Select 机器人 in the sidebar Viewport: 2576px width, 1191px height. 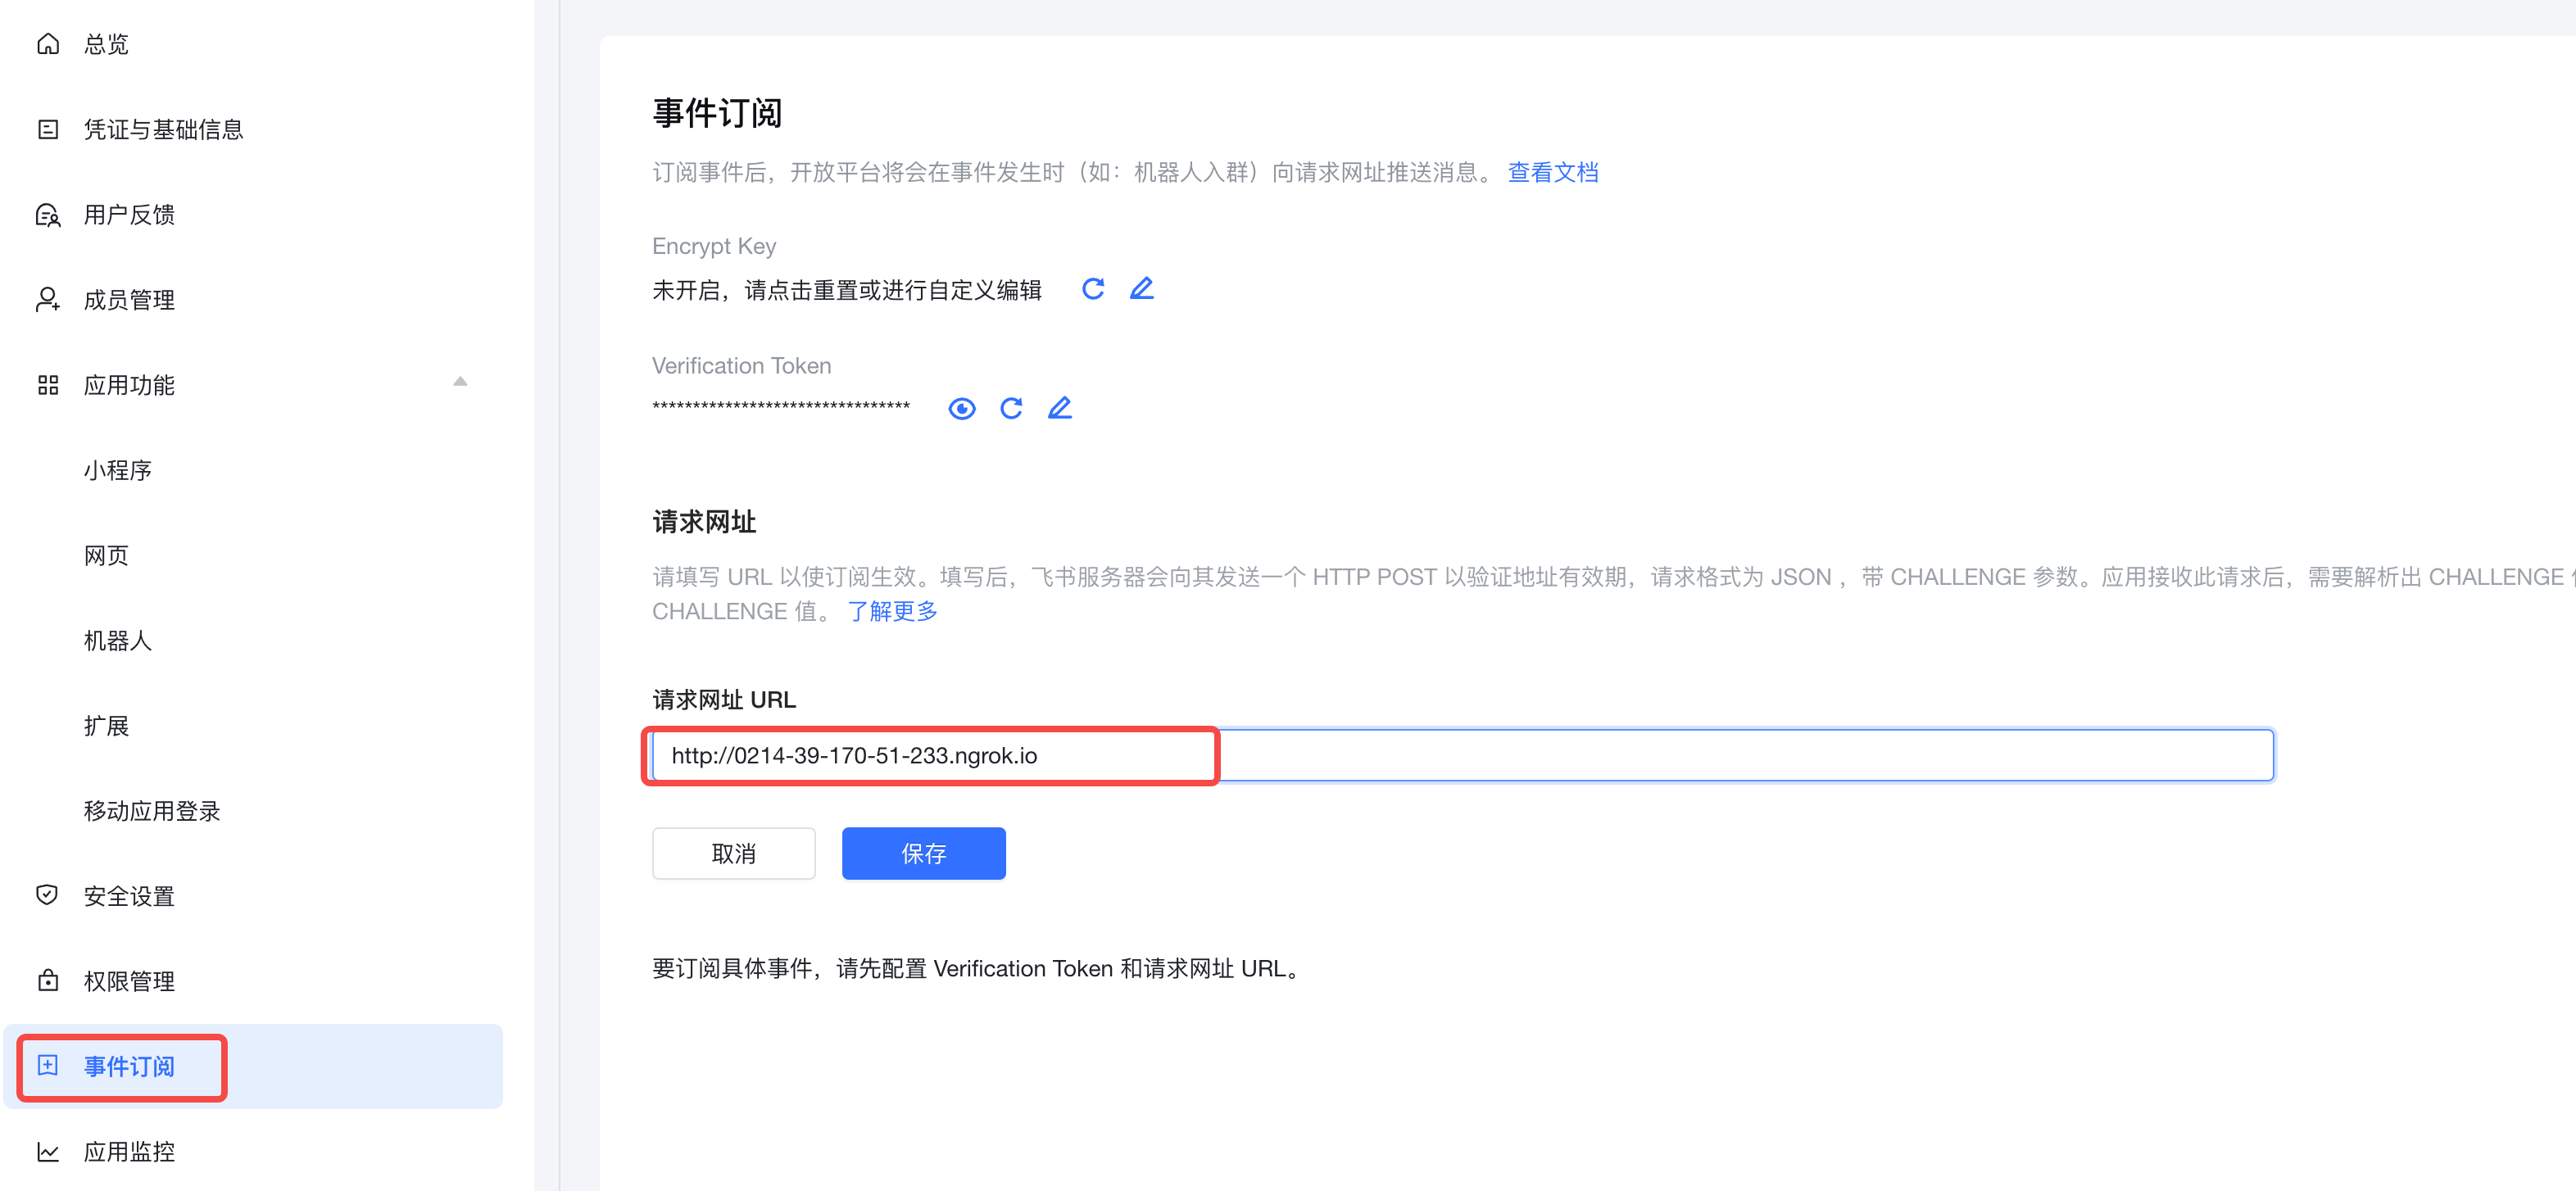click(117, 641)
